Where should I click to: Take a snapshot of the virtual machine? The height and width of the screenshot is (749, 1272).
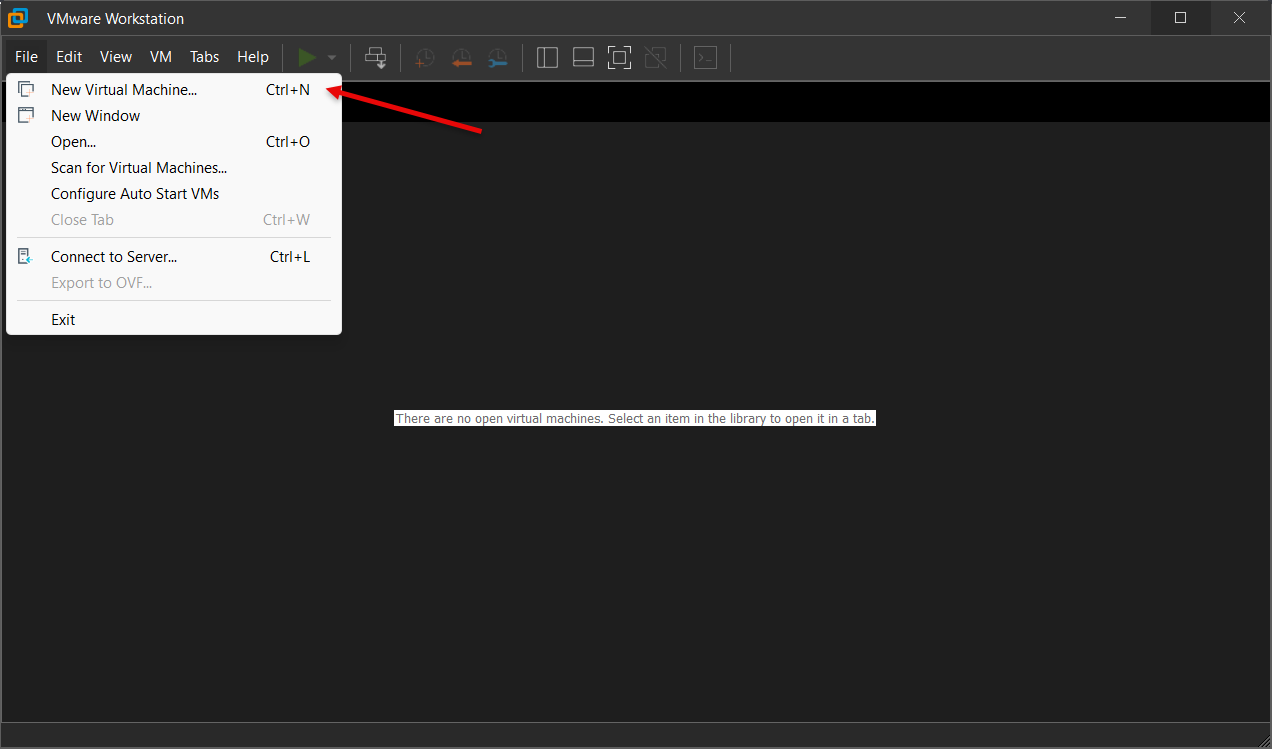[x=423, y=57]
